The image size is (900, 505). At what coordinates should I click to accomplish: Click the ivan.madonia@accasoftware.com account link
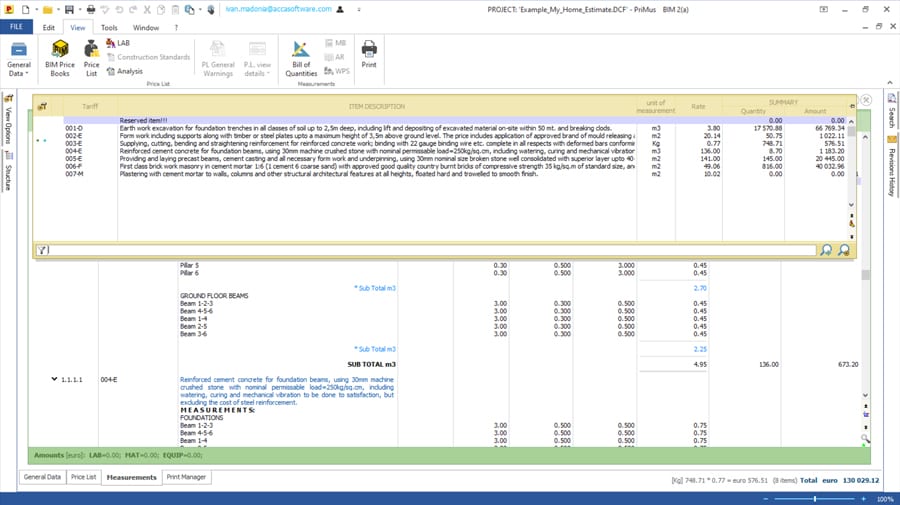278,9
